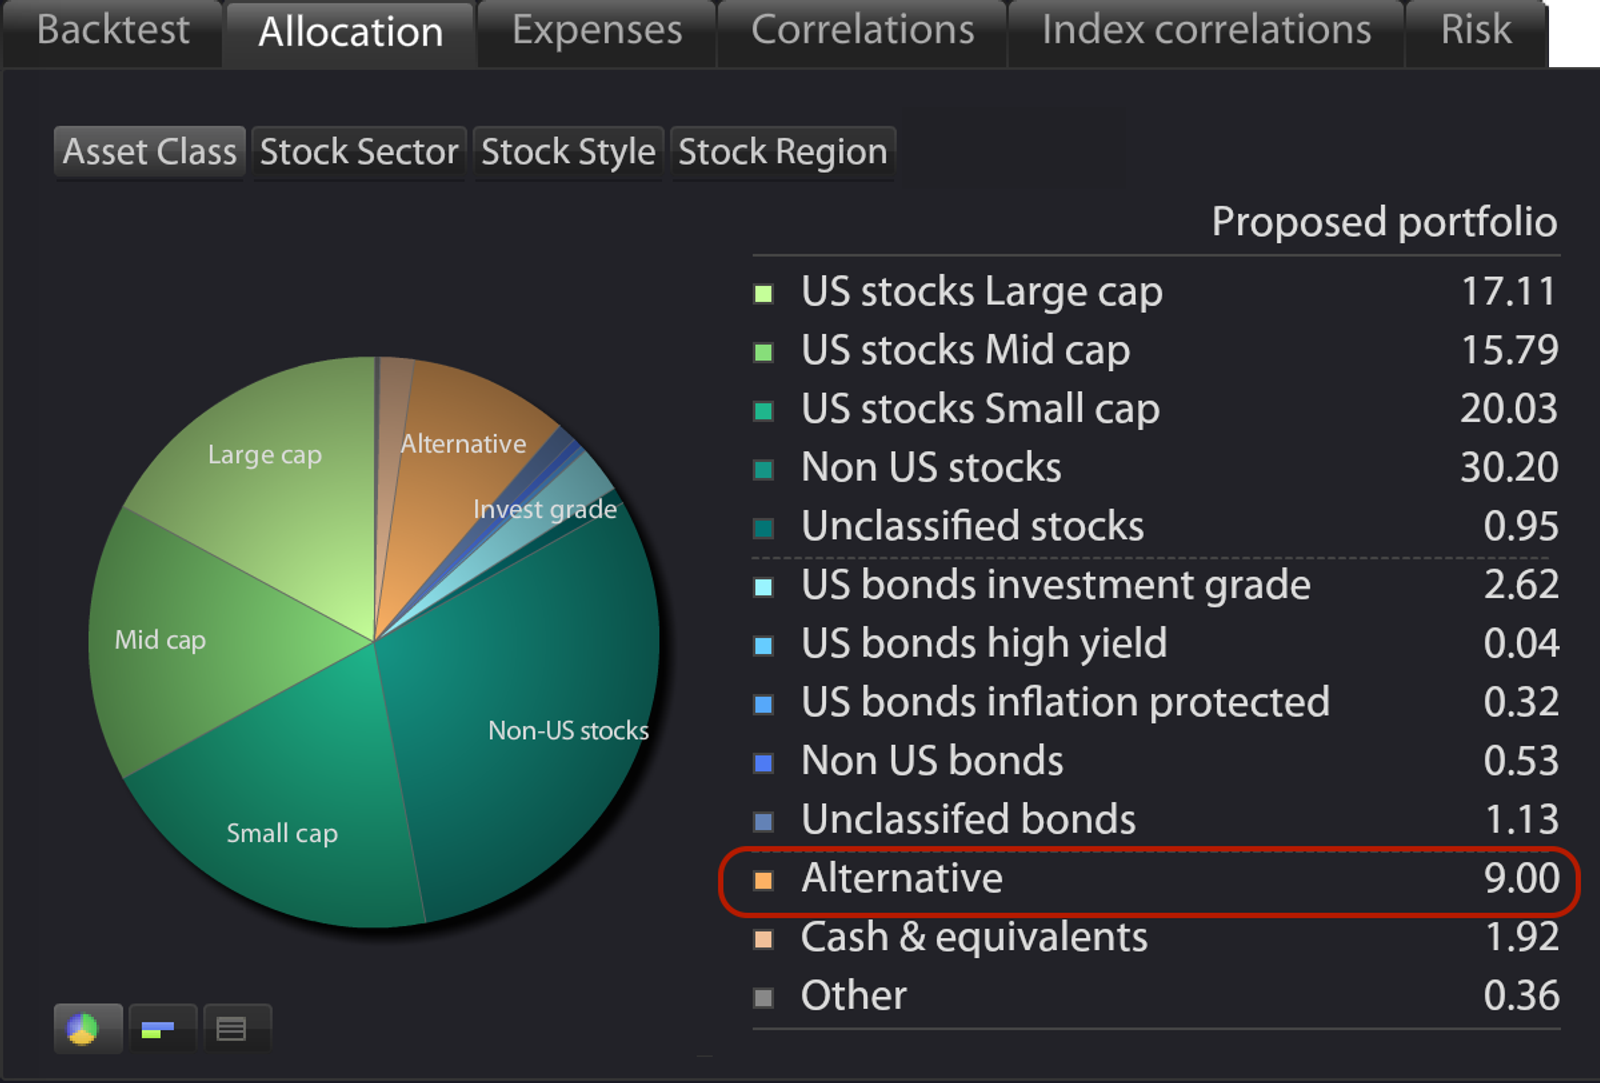Click Non US stocks legend swatch
The height and width of the screenshot is (1083, 1600).
tap(763, 470)
